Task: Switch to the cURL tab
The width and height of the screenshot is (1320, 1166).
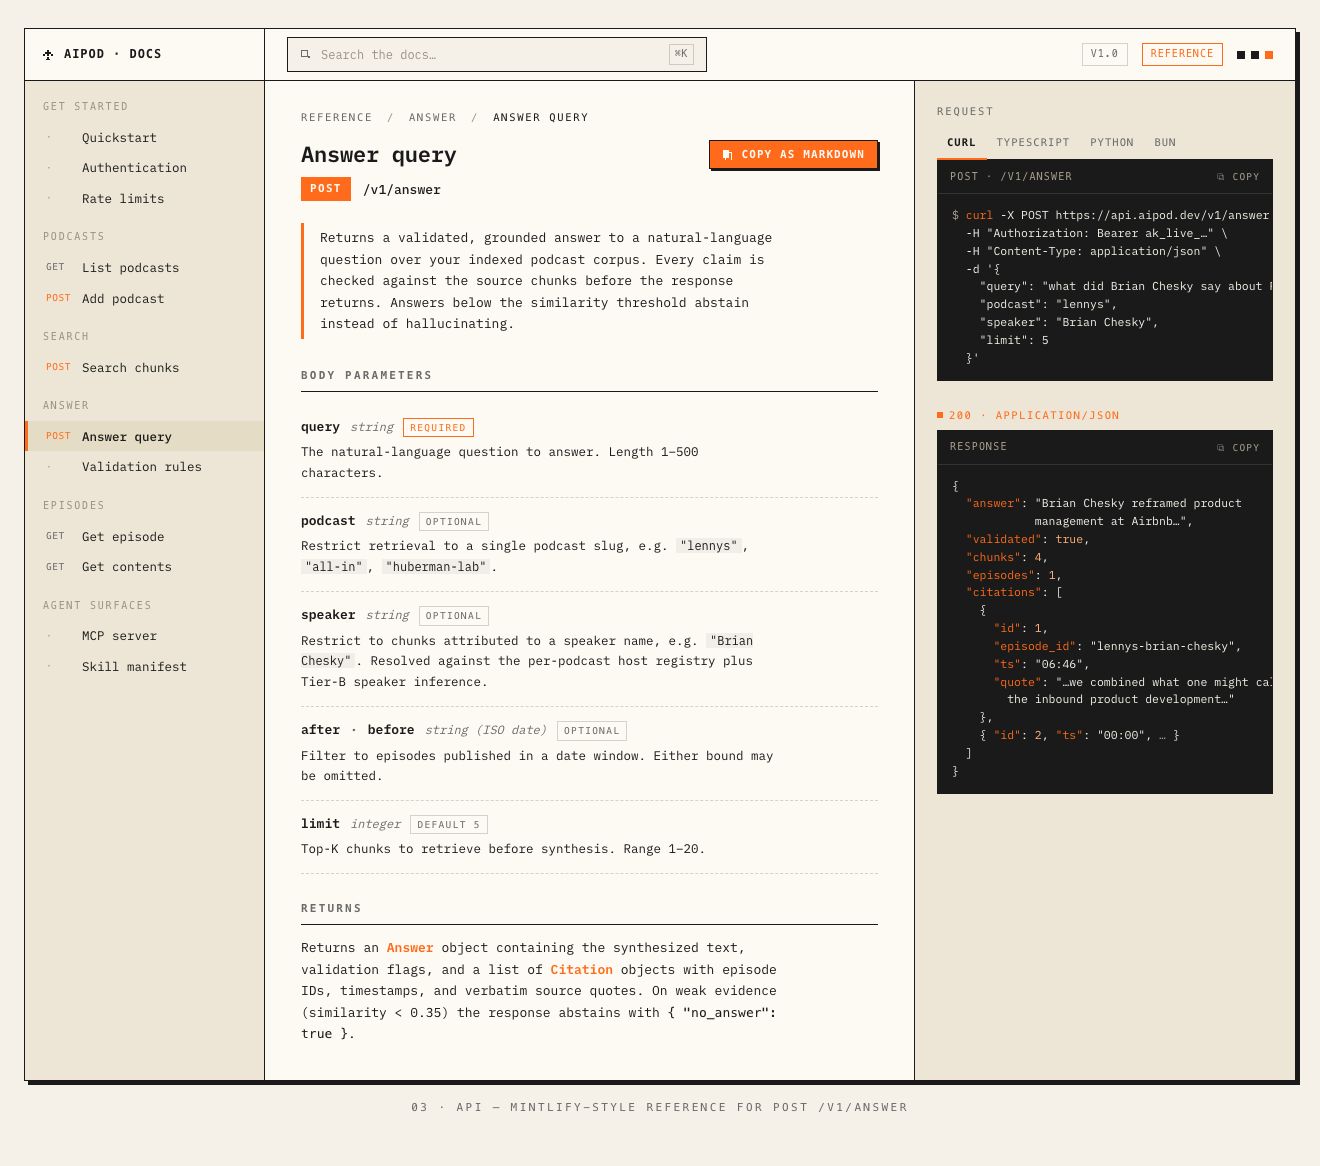Action: coord(962,143)
